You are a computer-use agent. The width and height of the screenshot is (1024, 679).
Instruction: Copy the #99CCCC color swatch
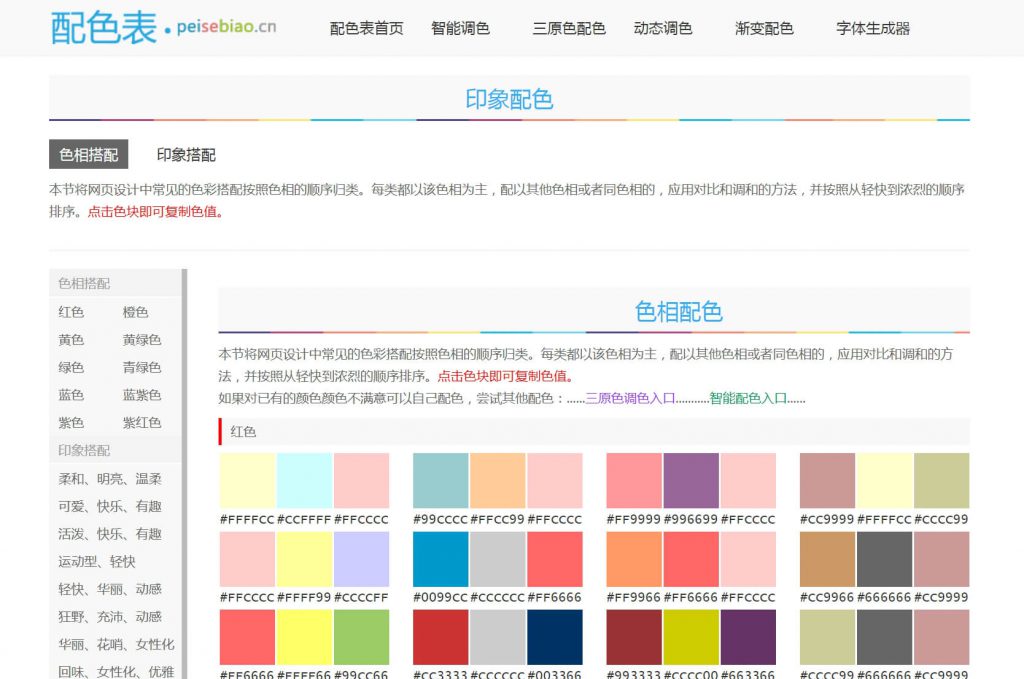440,479
